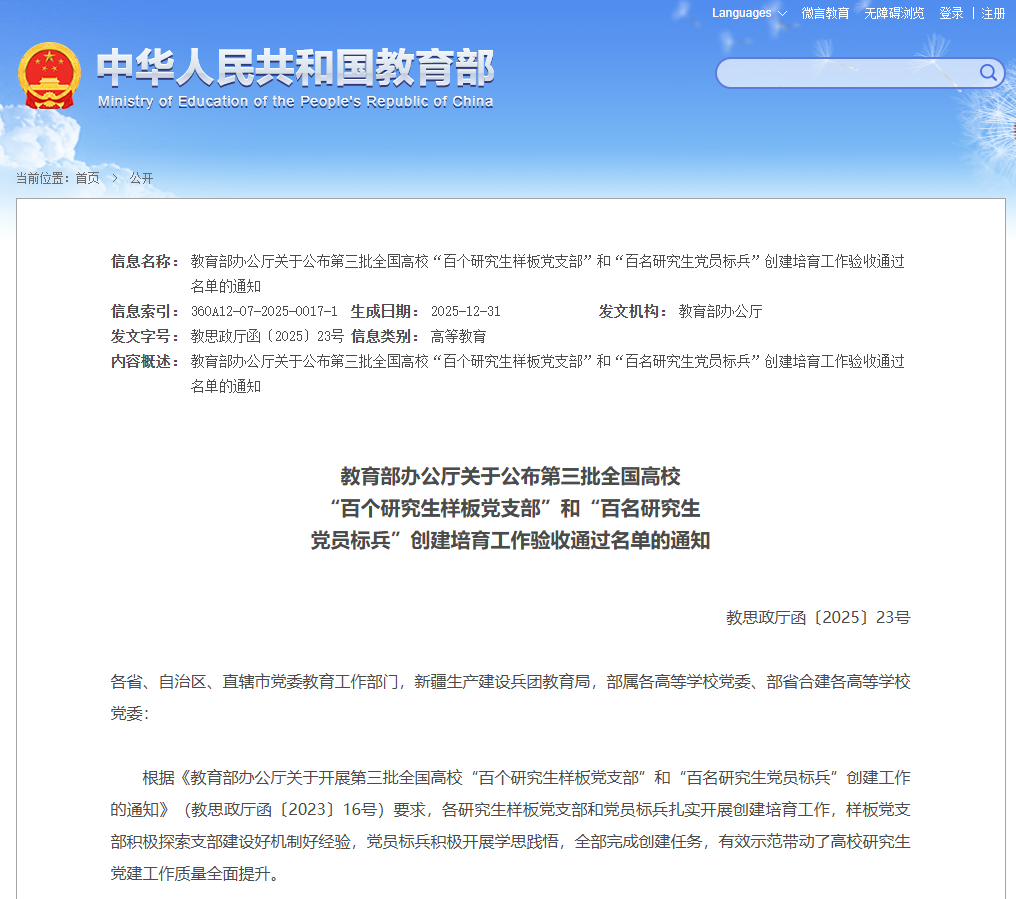Click the English Ministry of Education subtitle

tap(295, 102)
